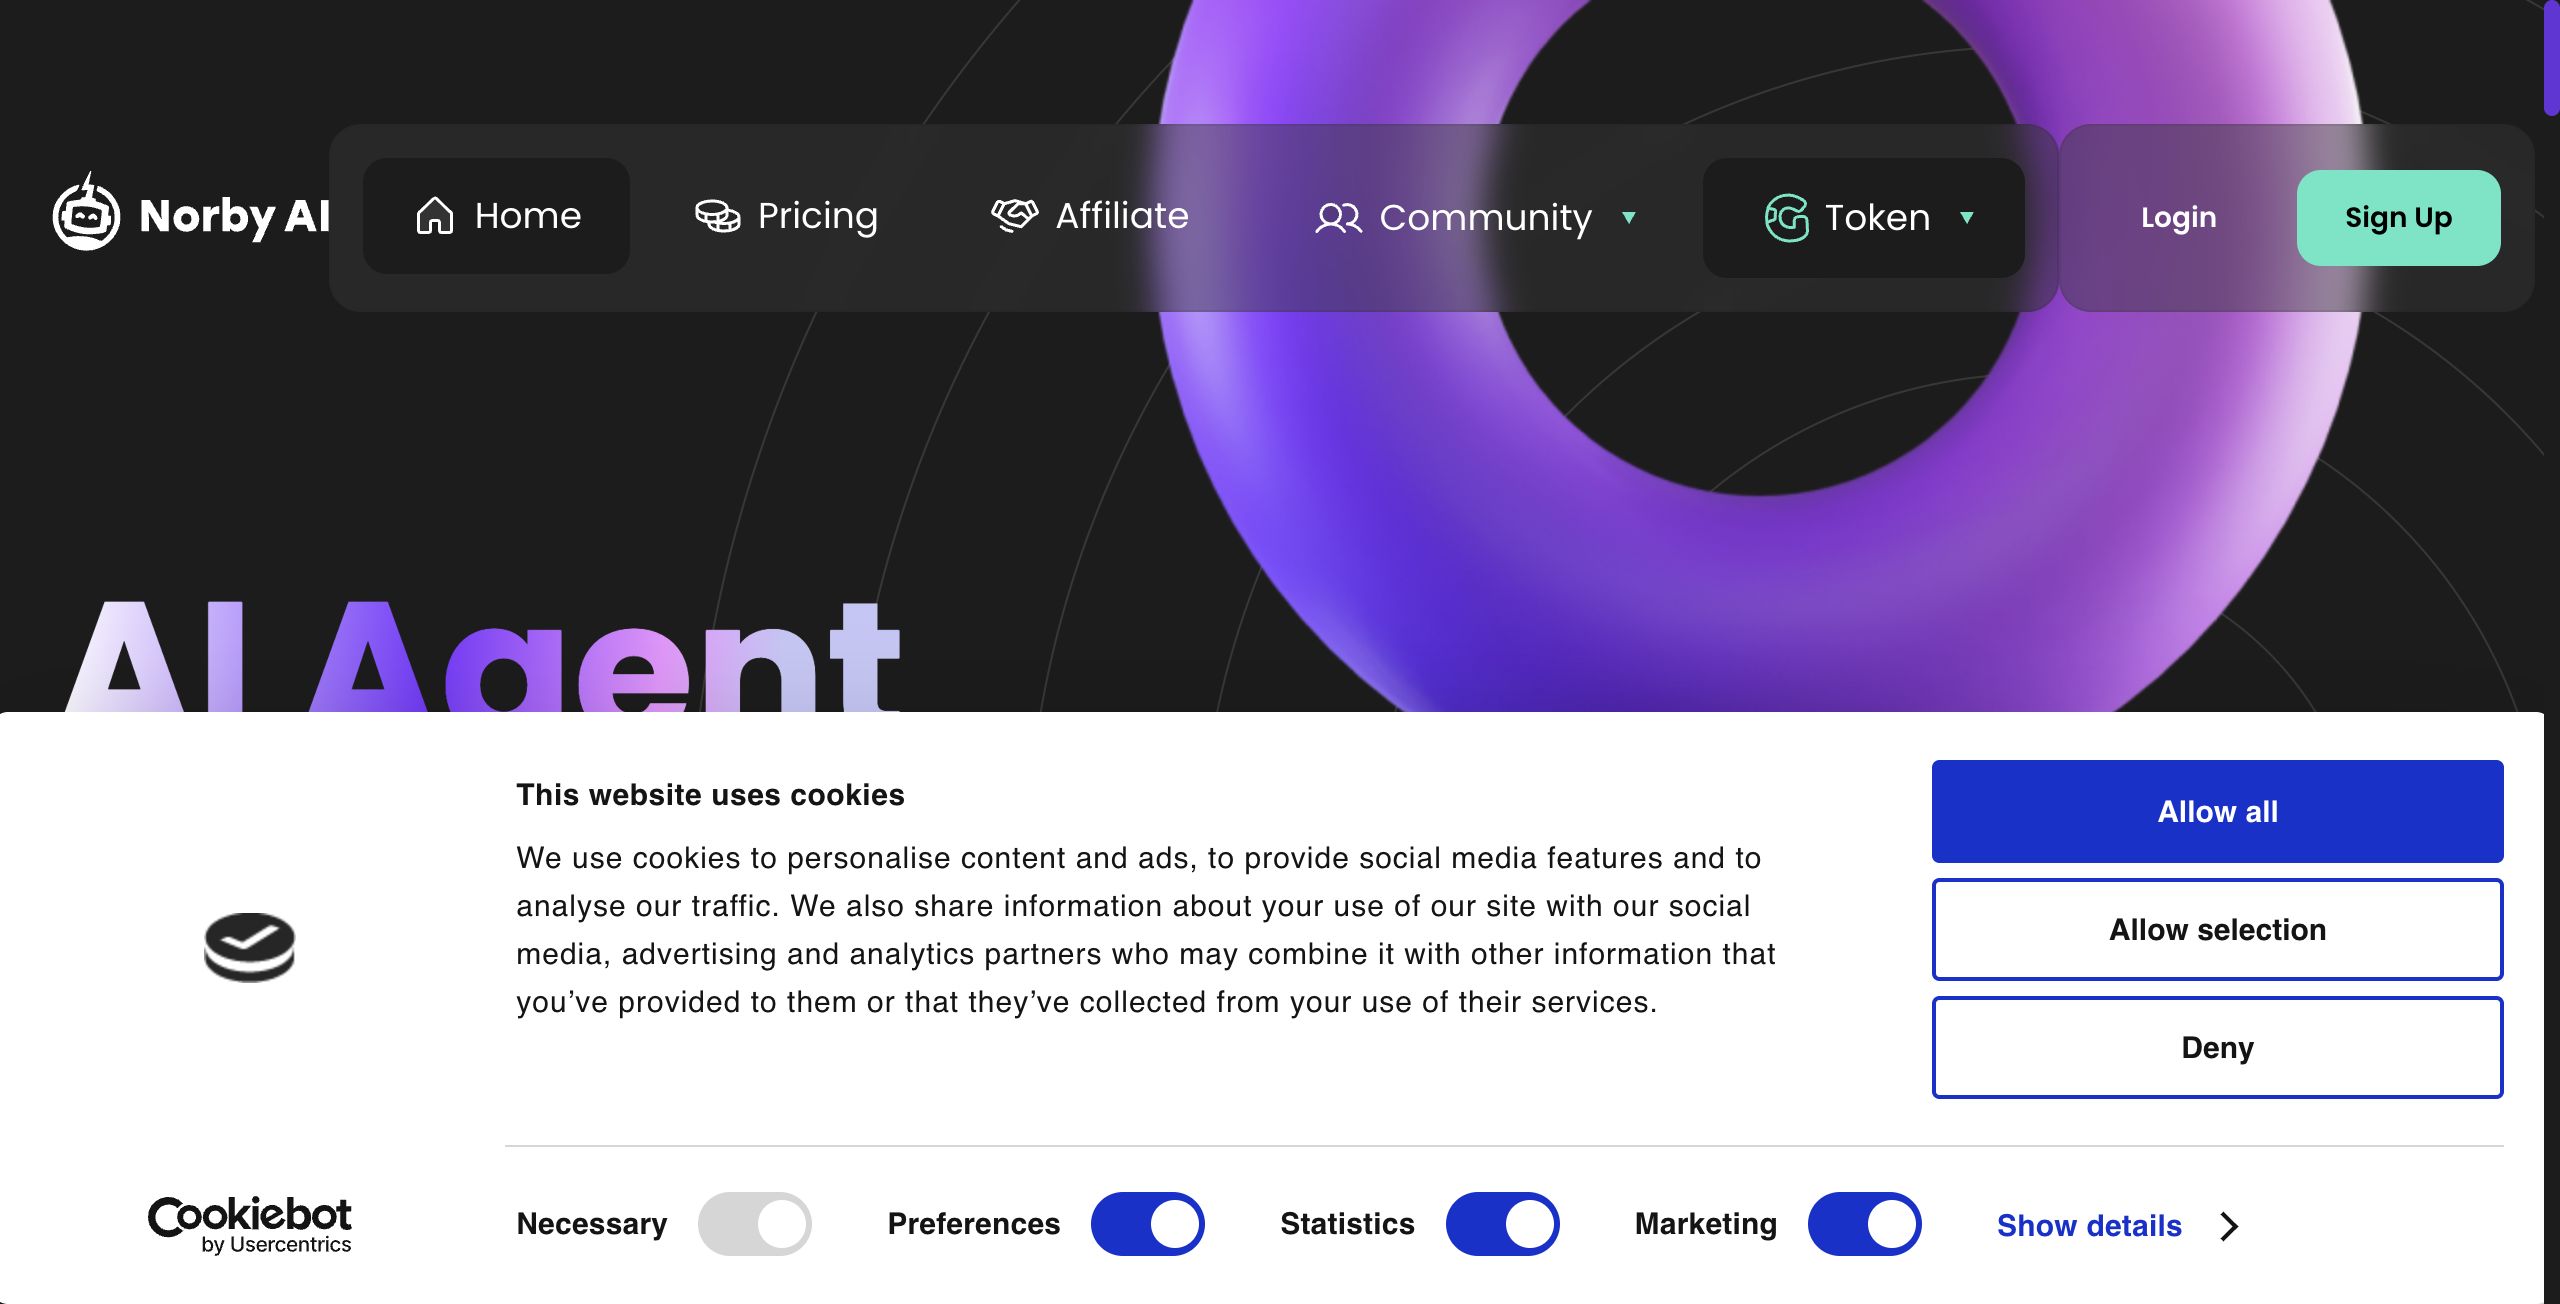Expand Show details chevron
2560x1304 pixels.
tap(2229, 1226)
